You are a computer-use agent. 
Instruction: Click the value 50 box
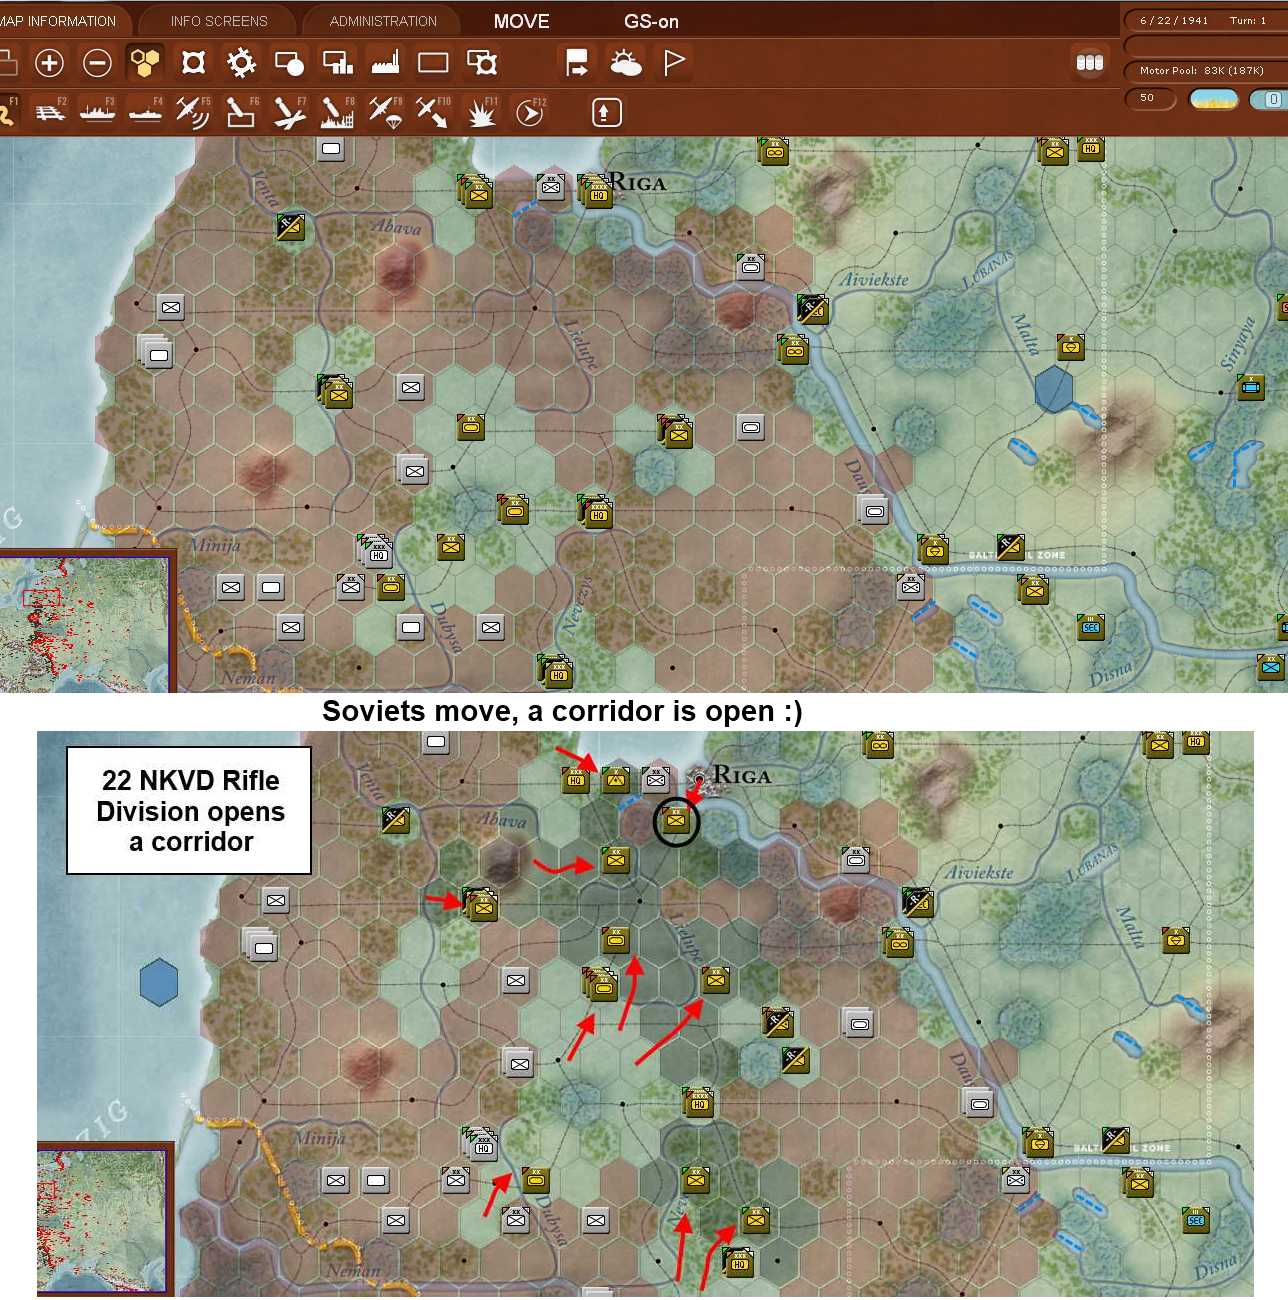[x=1149, y=98]
